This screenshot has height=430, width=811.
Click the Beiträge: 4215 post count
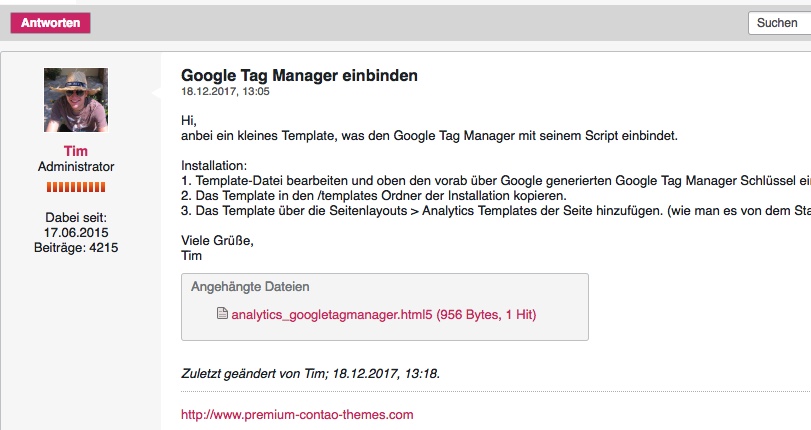click(76, 247)
